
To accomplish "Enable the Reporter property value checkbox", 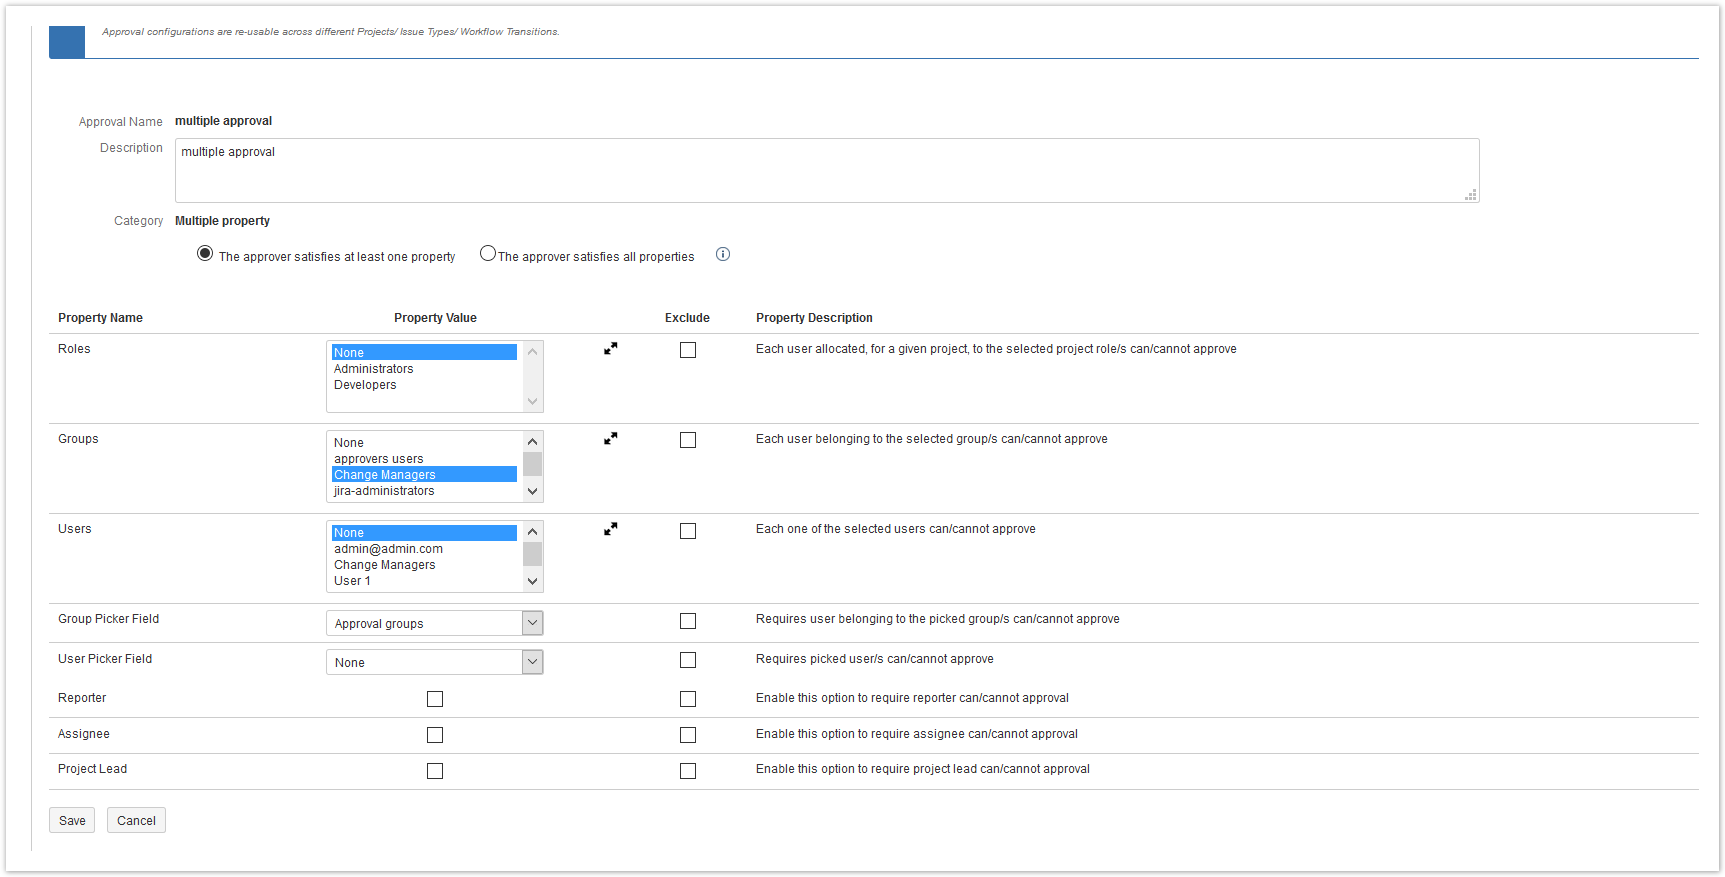I will point(435,699).
